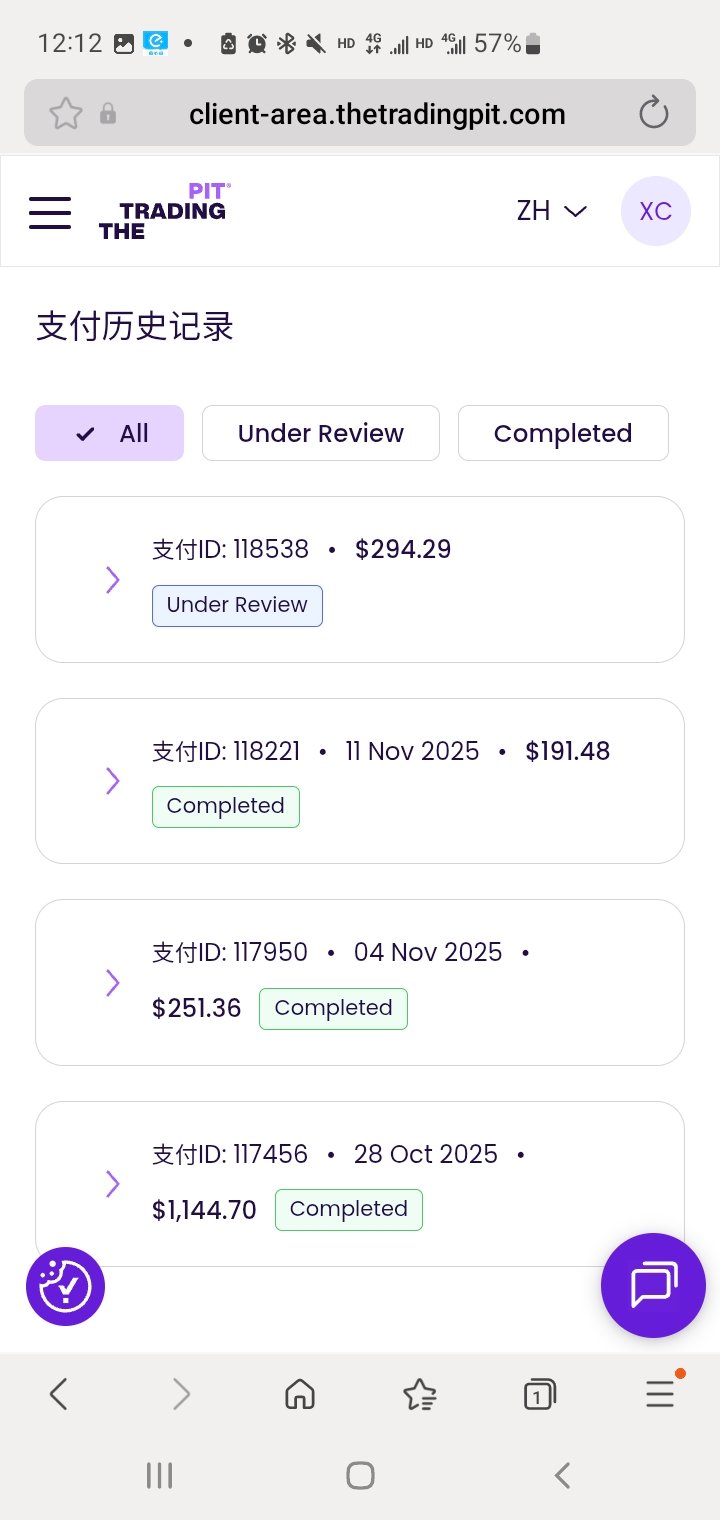Open the live chat support bubble
Screen dimensions: 720x1520
pos(653,1285)
